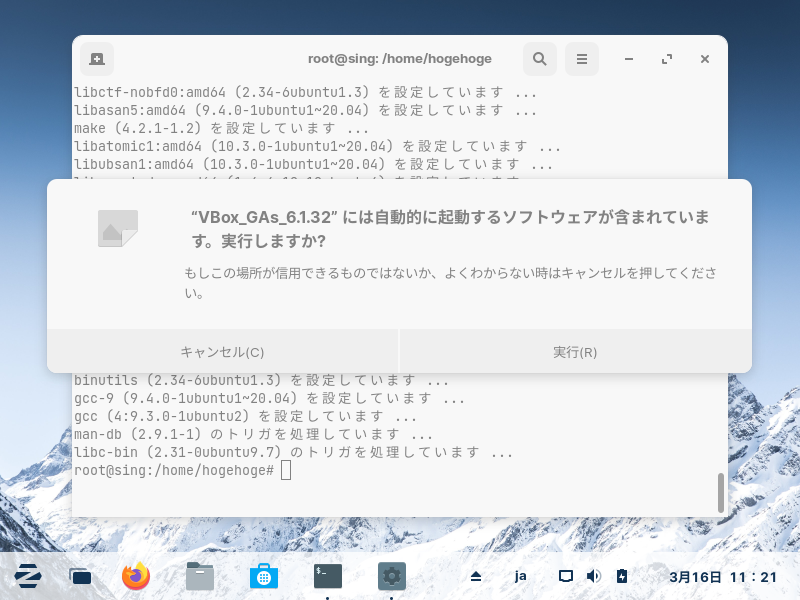Open the volume speaker indicator

pos(593,577)
